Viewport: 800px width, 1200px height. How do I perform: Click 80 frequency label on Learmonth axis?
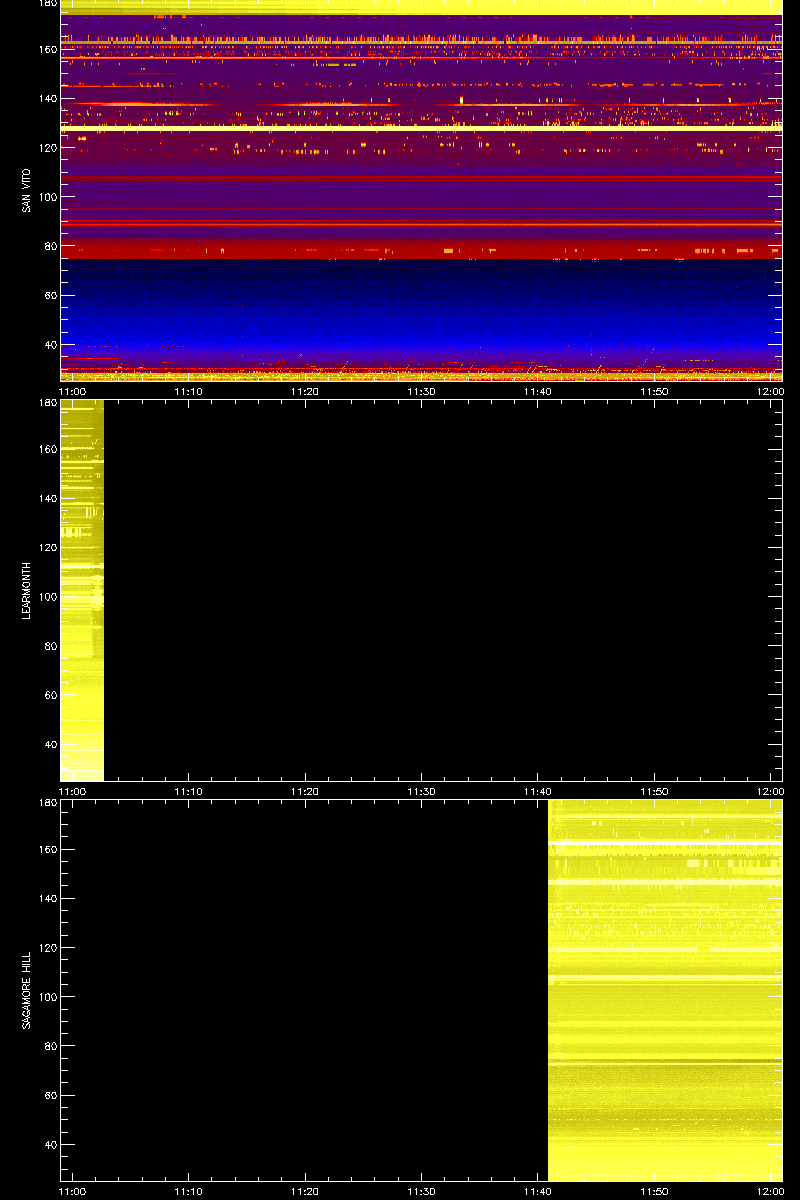click(x=50, y=646)
